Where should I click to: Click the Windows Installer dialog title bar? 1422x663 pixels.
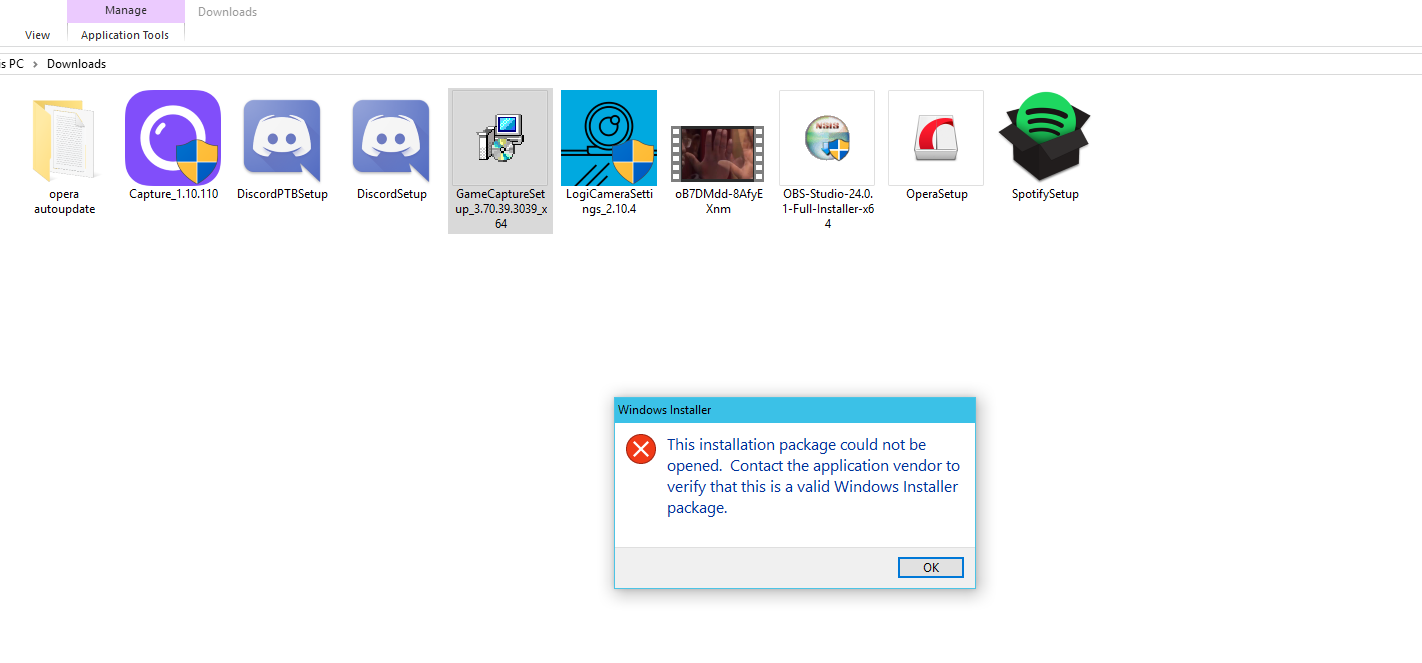794,410
